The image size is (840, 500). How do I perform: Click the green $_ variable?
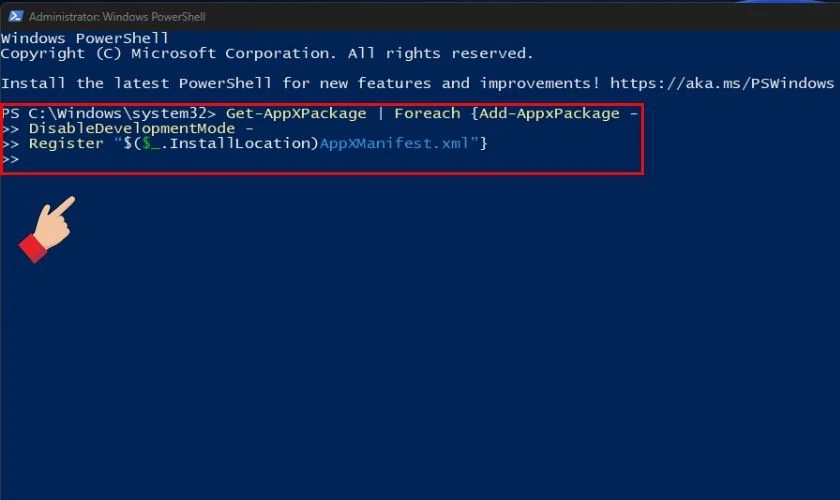click(151, 144)
